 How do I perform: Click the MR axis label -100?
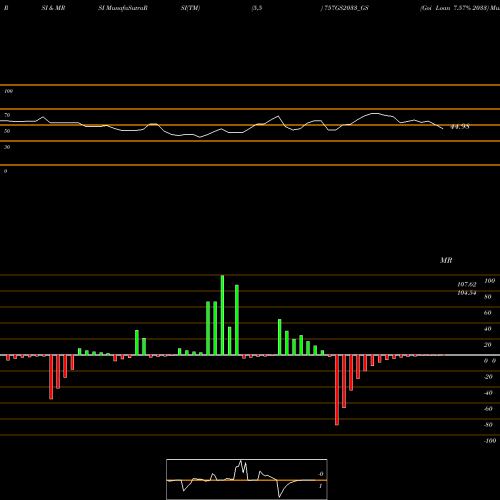click(x=490, y=441)
